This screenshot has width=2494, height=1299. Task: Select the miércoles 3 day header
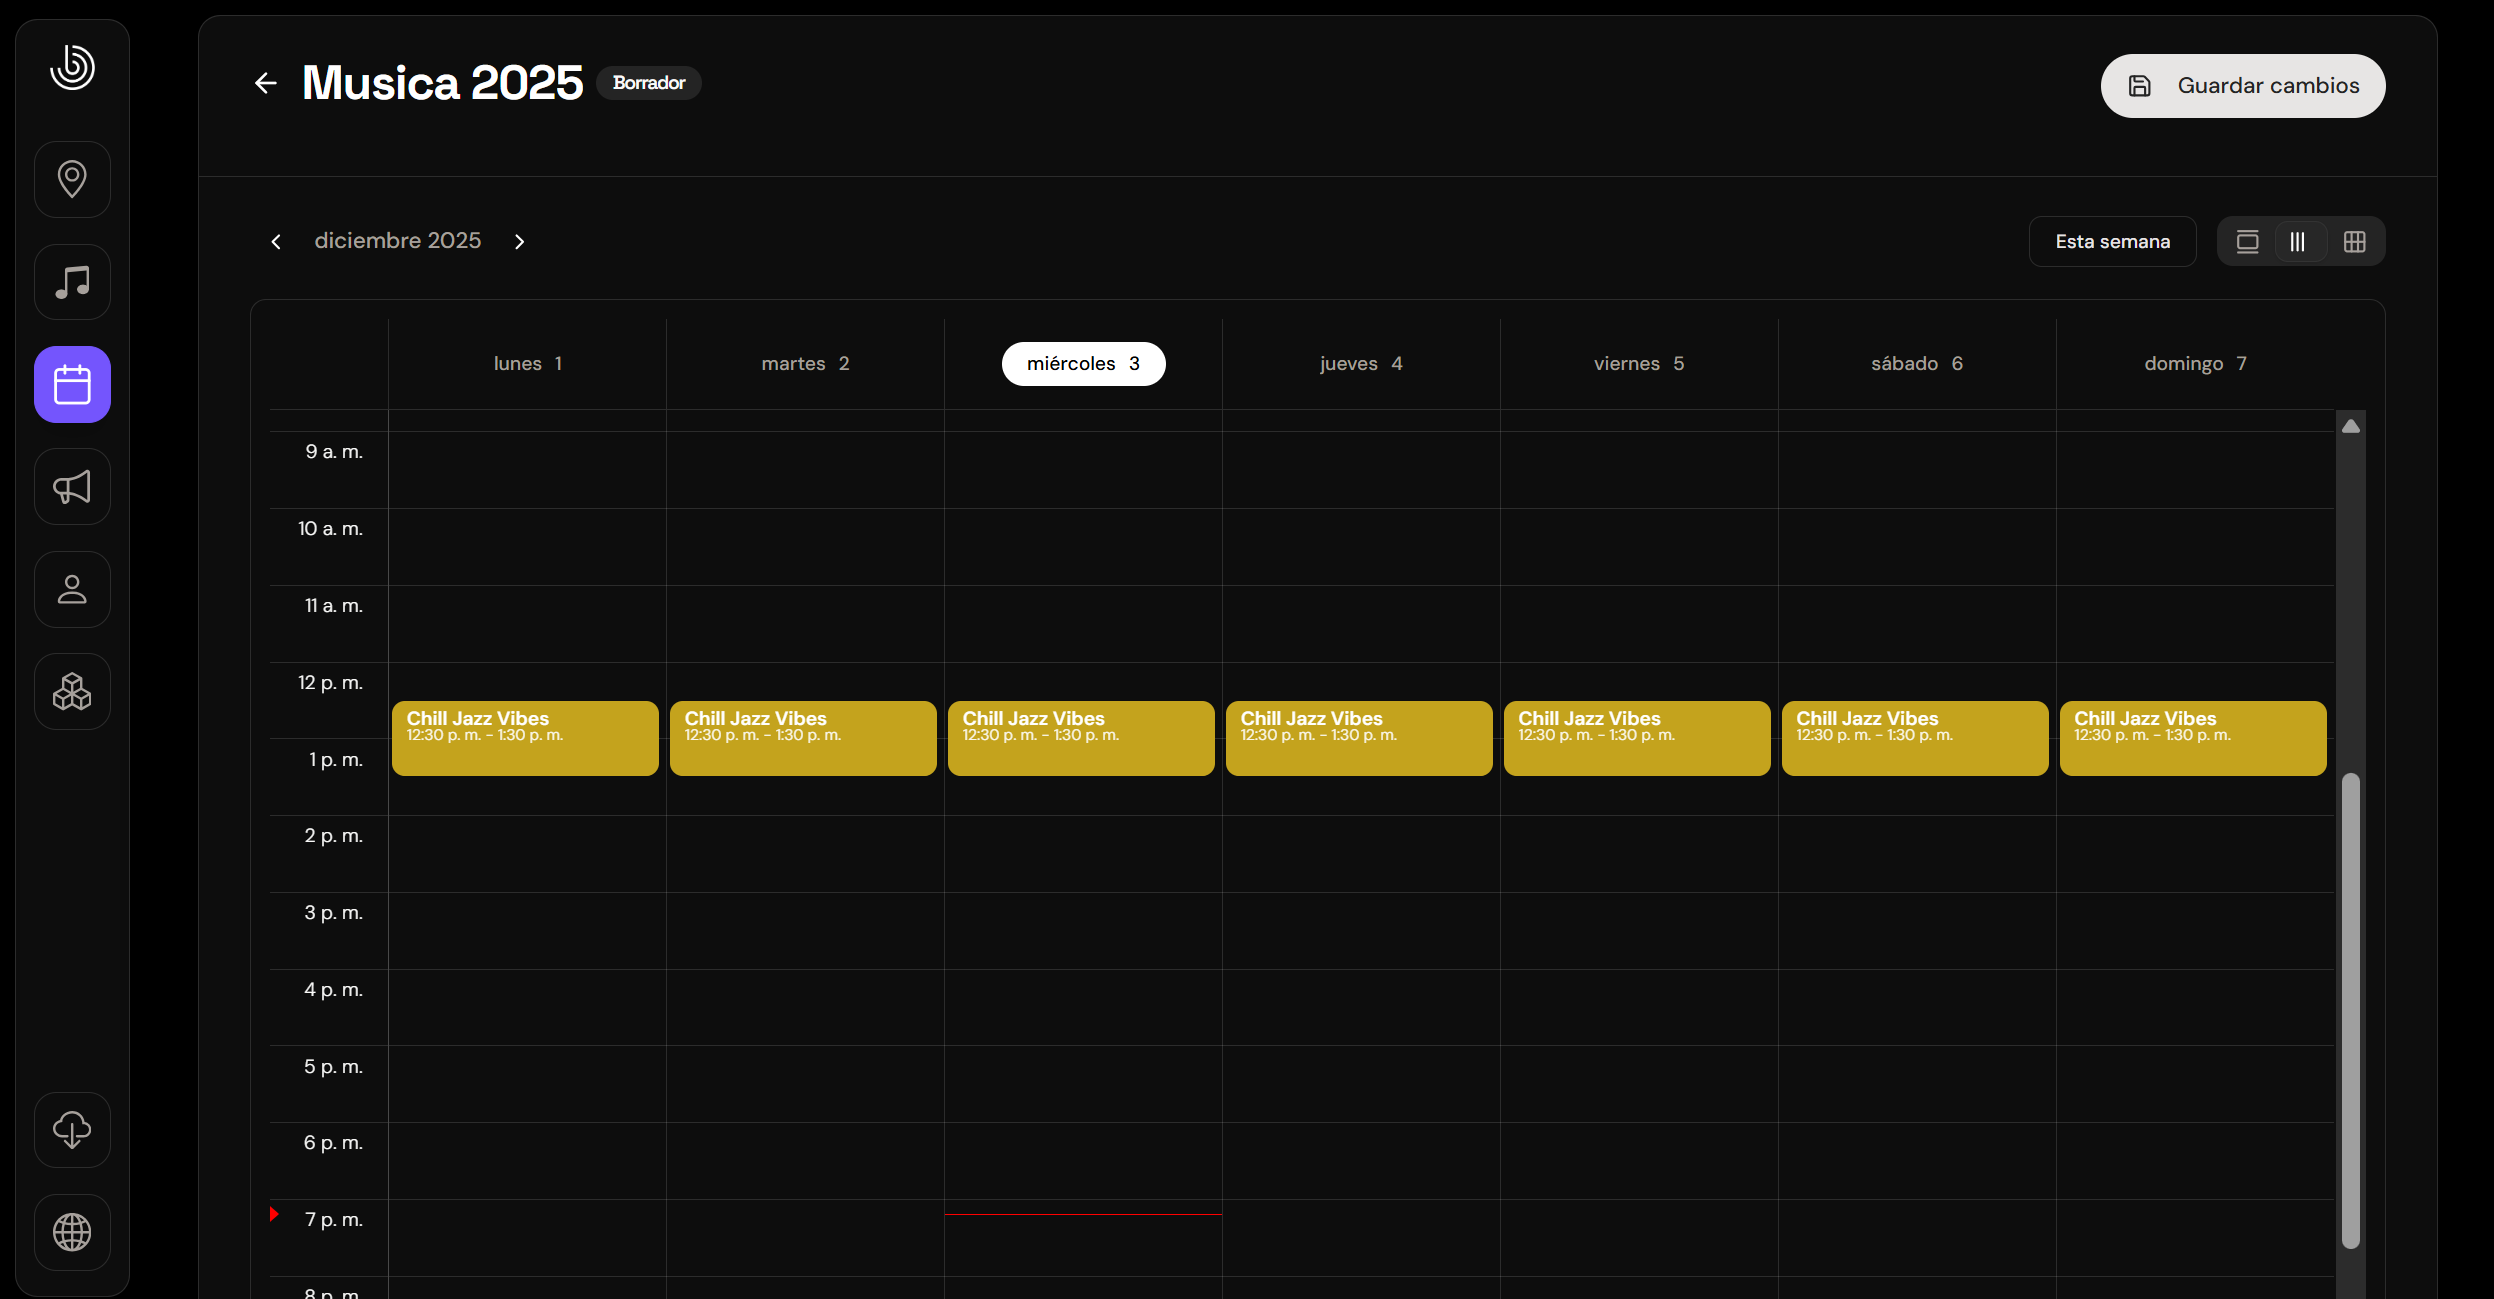point(1083,364)
